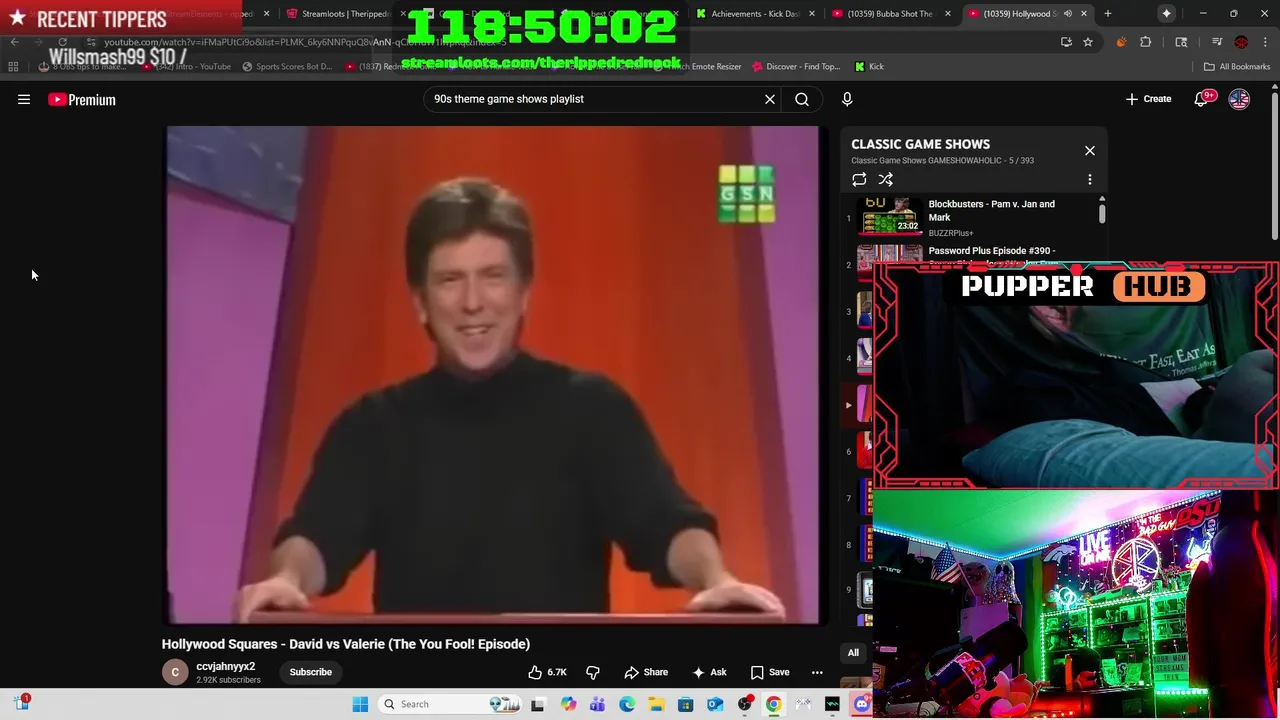Click the video player area
The width and height of the screenshot is (1280, 720).
494,375
